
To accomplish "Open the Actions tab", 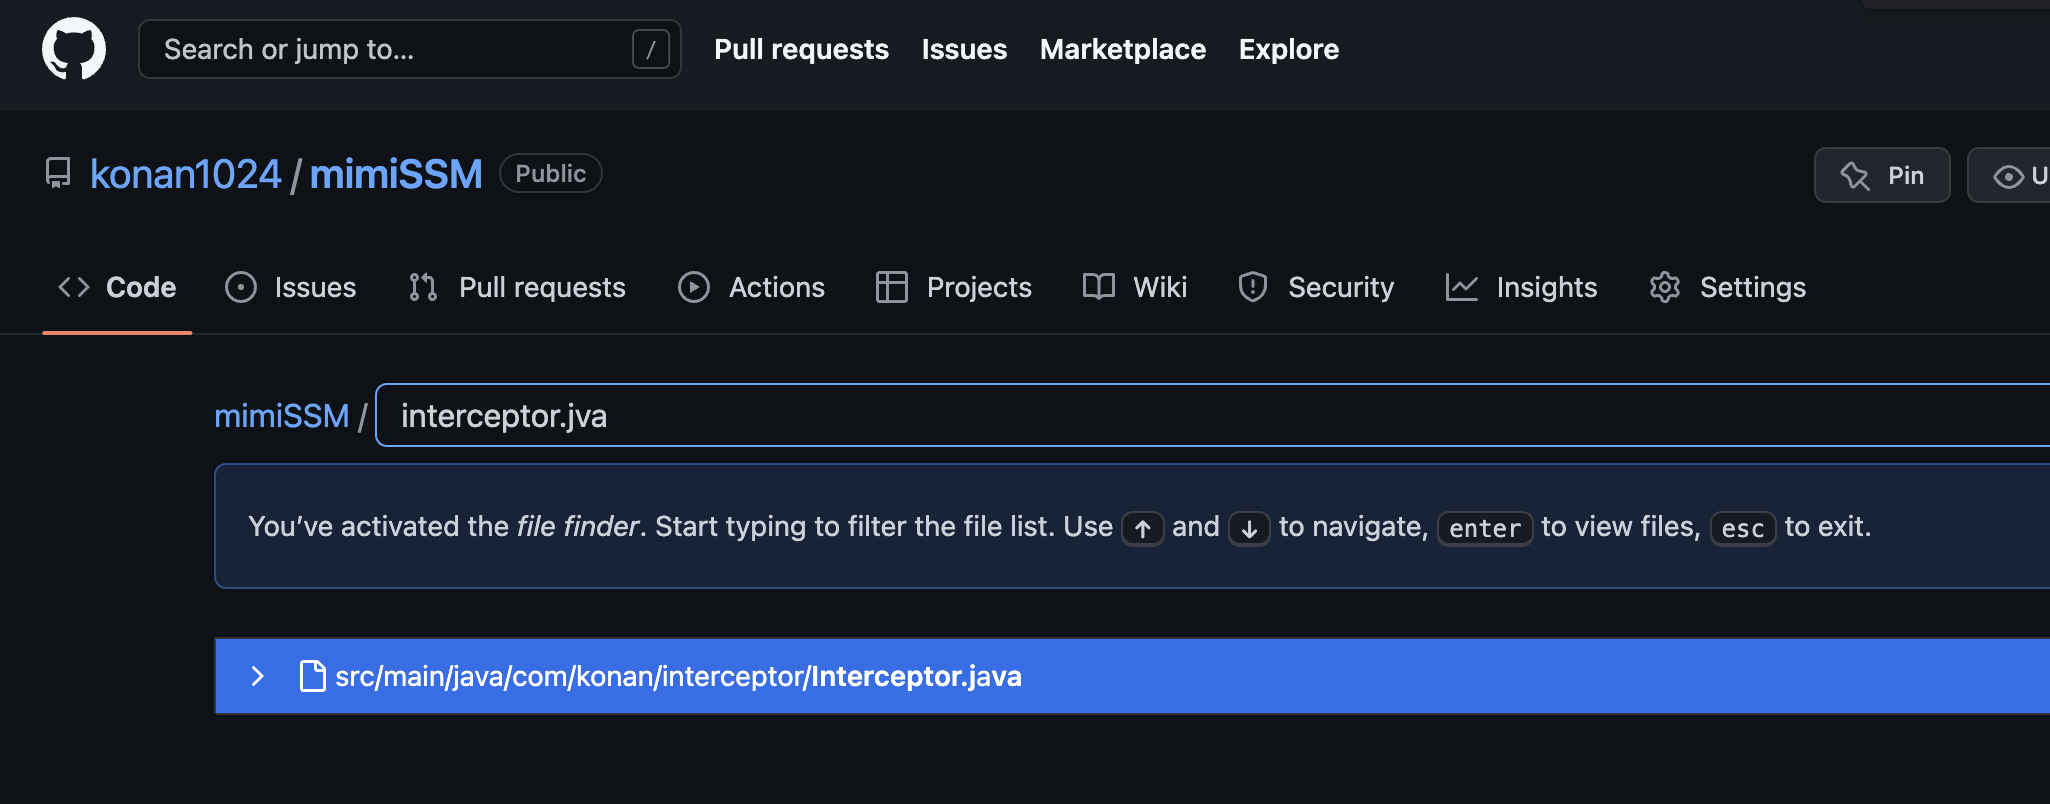I will pos(751,287).
